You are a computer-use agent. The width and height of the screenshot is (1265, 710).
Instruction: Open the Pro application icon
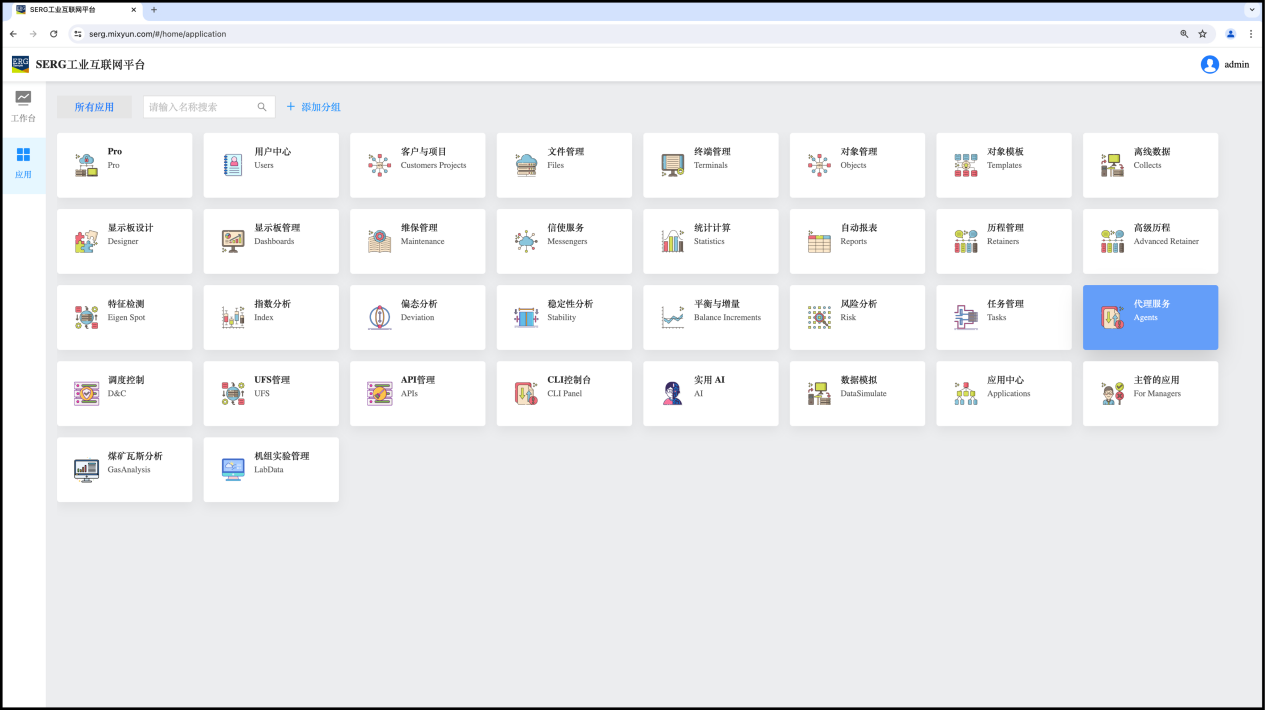point(86,166)
